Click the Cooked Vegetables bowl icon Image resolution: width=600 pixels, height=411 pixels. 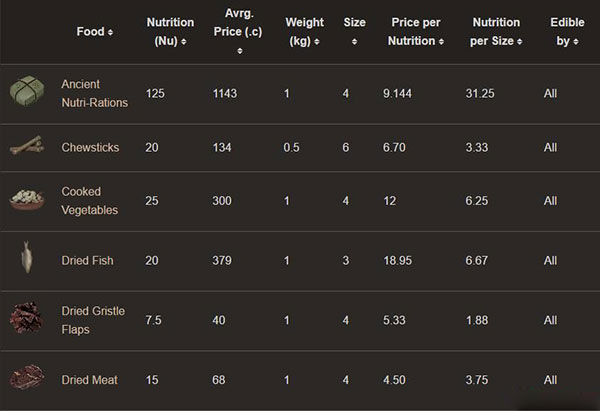pos(27,199)
